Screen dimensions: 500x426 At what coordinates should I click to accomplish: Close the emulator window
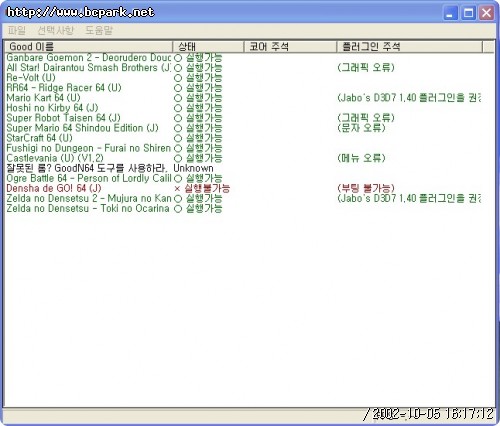coord(487,13)
